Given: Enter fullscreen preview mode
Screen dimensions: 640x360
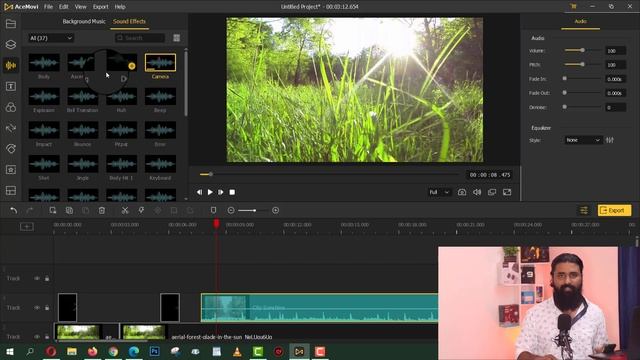Looking at the screenshot, I should point(507,192).
